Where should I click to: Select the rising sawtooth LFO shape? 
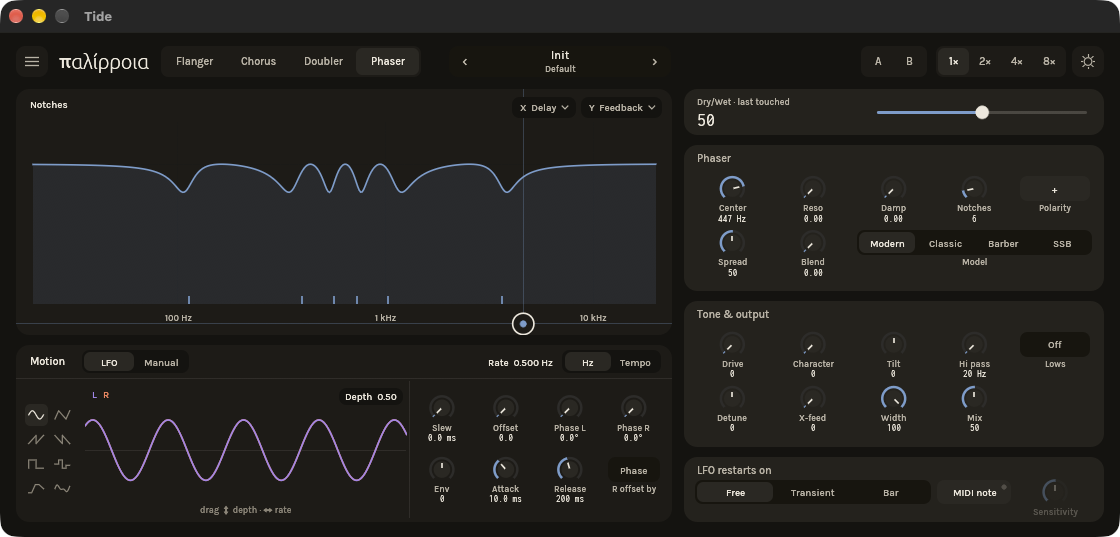tap(36, 439)
